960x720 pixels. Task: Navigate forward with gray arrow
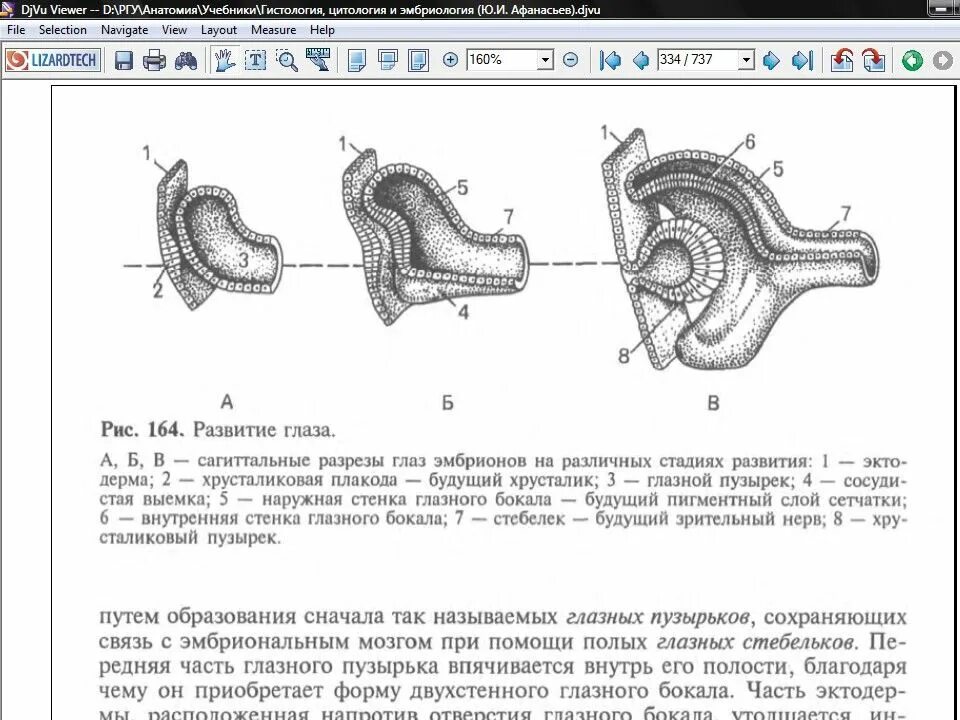(943, 60)
